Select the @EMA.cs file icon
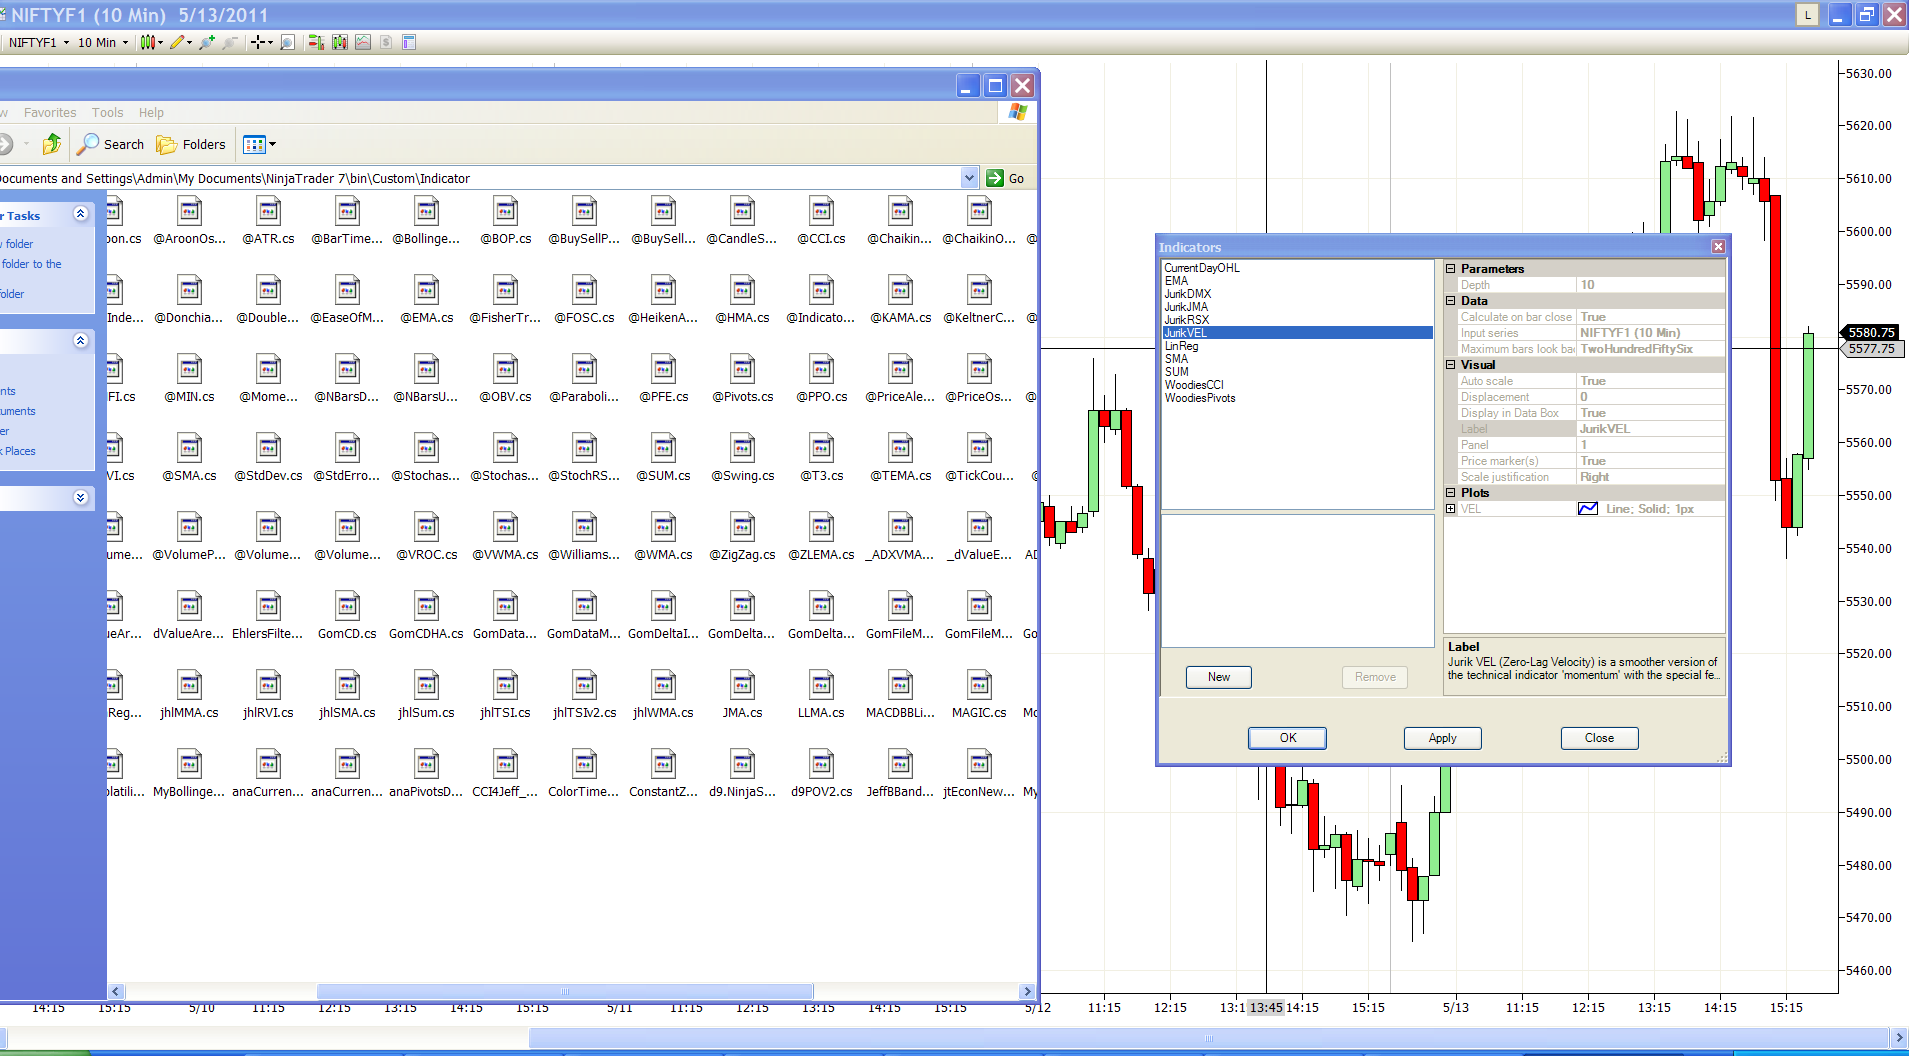 coord(426,289)
